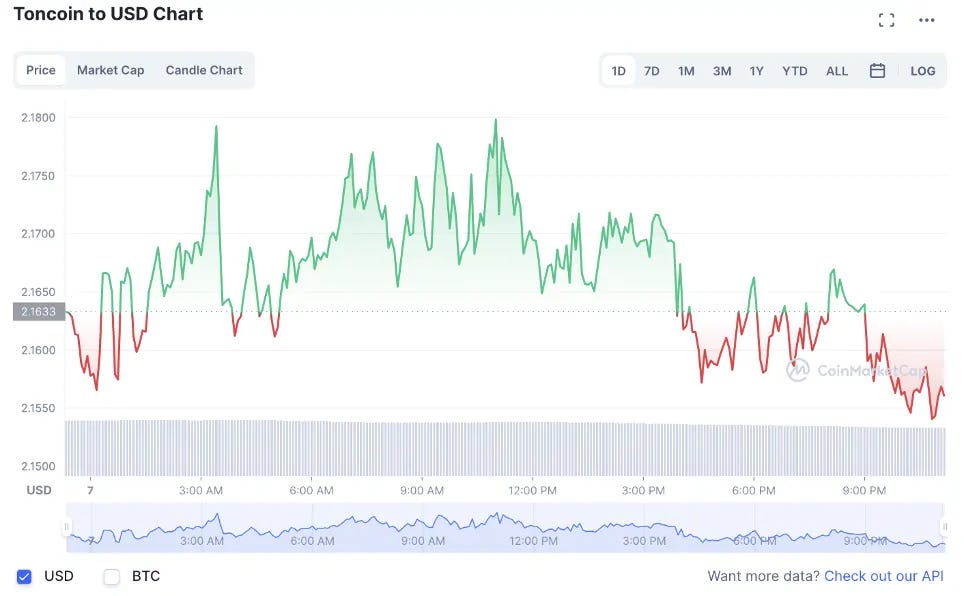Select the 7D time range
The width and height of the screenshot is (964, 596).
(x=652, y=71)
